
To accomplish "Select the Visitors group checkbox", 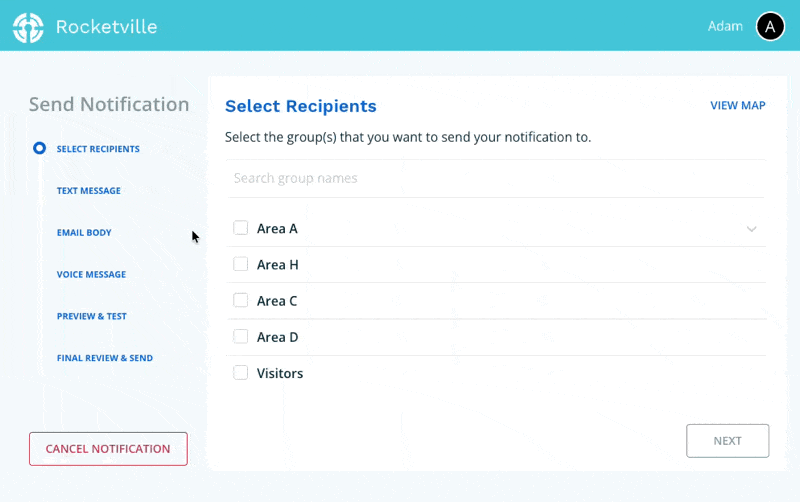I will 241,372.
